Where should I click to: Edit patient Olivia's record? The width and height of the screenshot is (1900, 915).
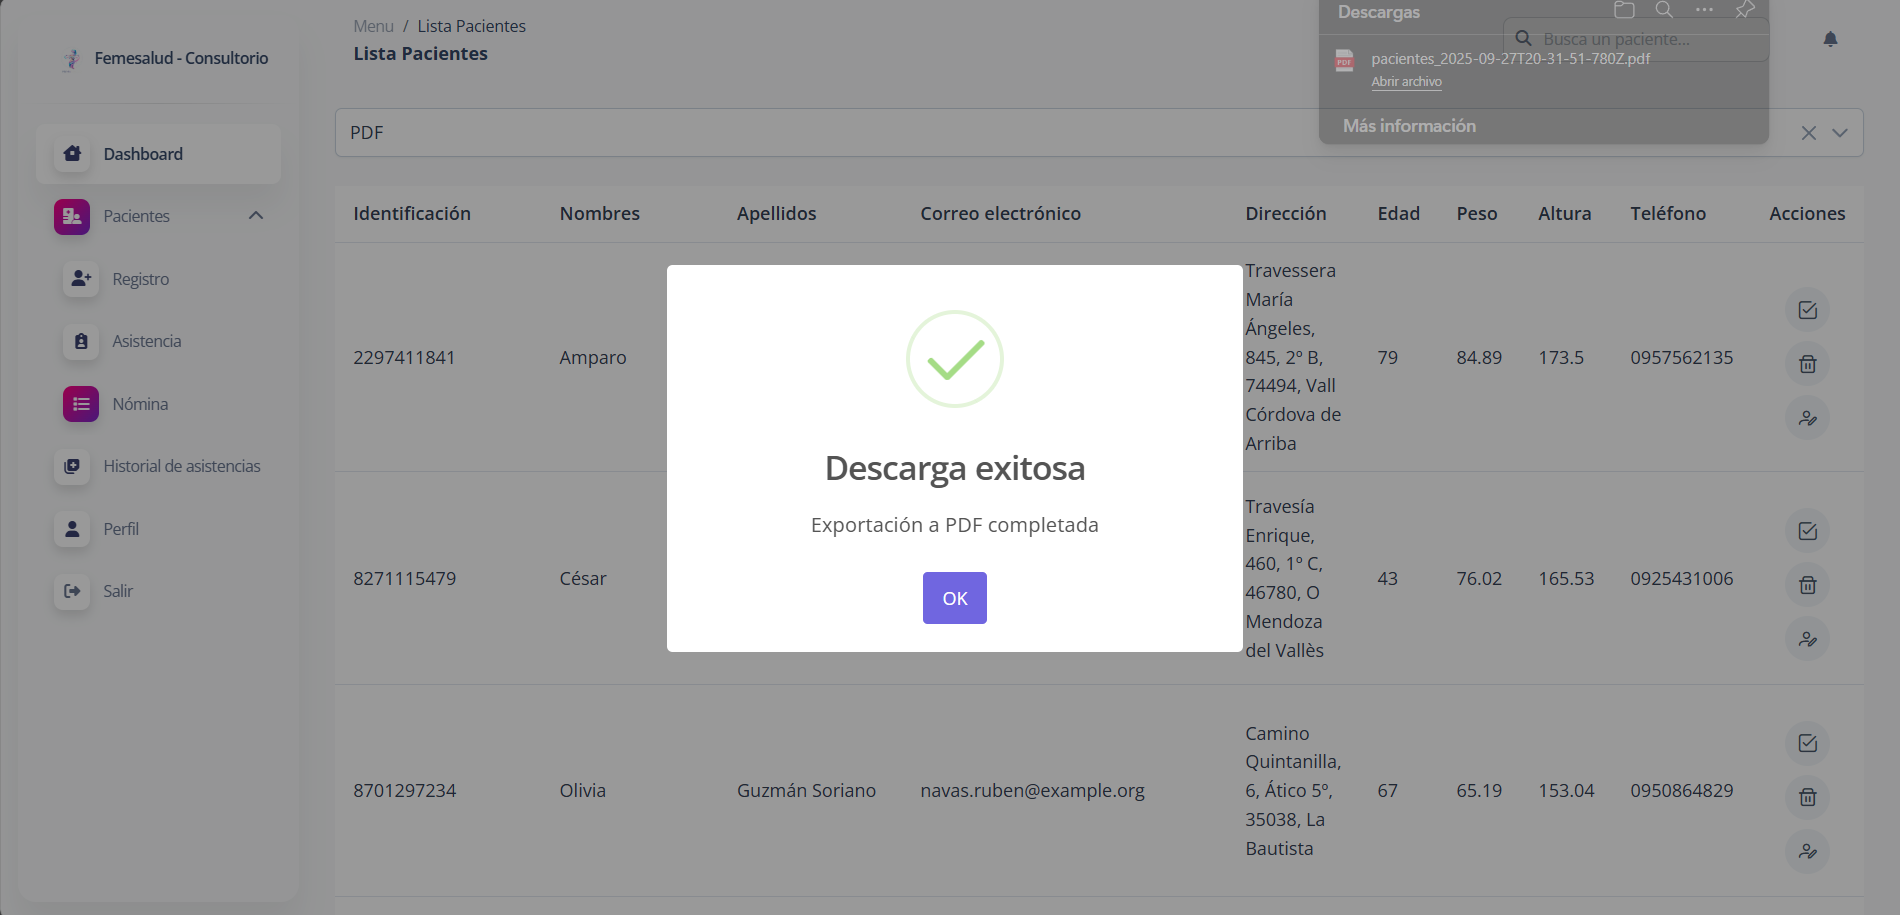1807,851
